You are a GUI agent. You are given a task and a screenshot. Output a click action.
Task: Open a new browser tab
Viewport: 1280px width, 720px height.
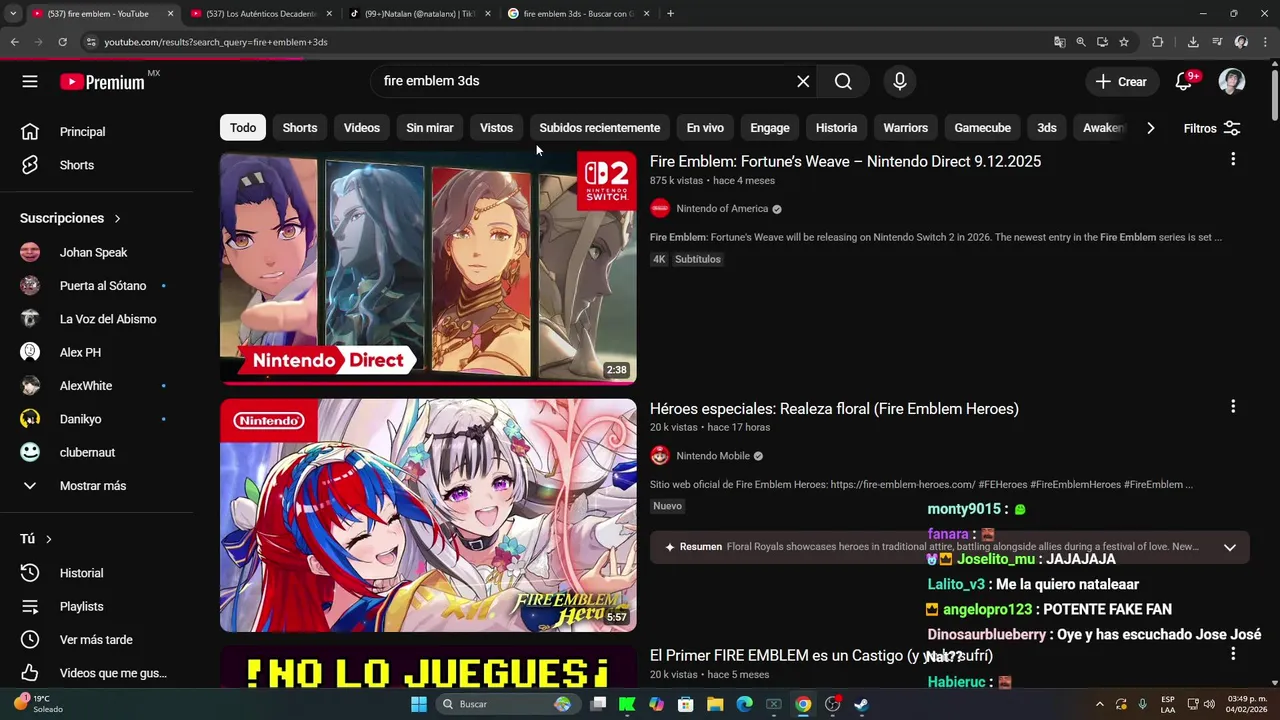670,14
